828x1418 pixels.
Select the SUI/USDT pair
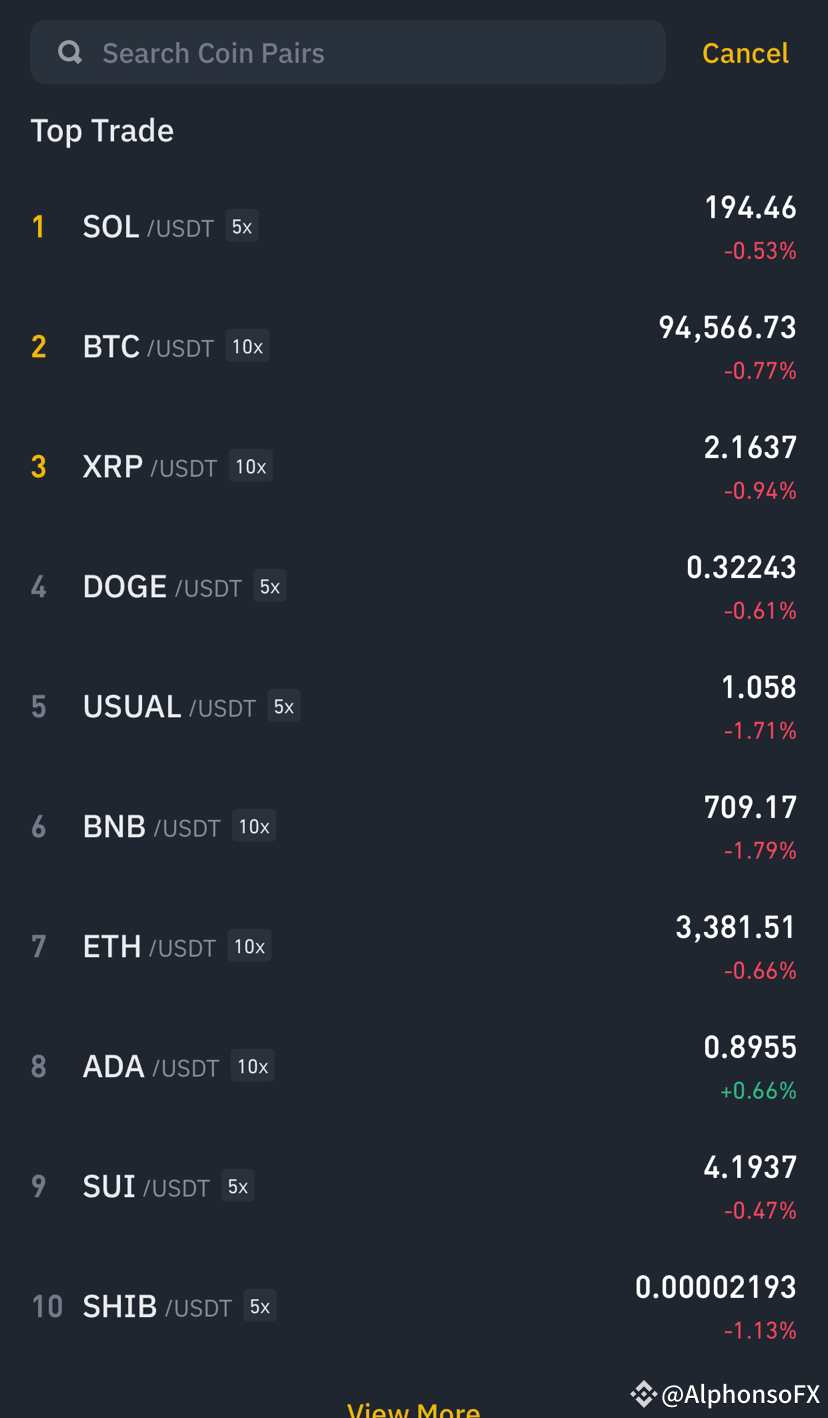414,1187
